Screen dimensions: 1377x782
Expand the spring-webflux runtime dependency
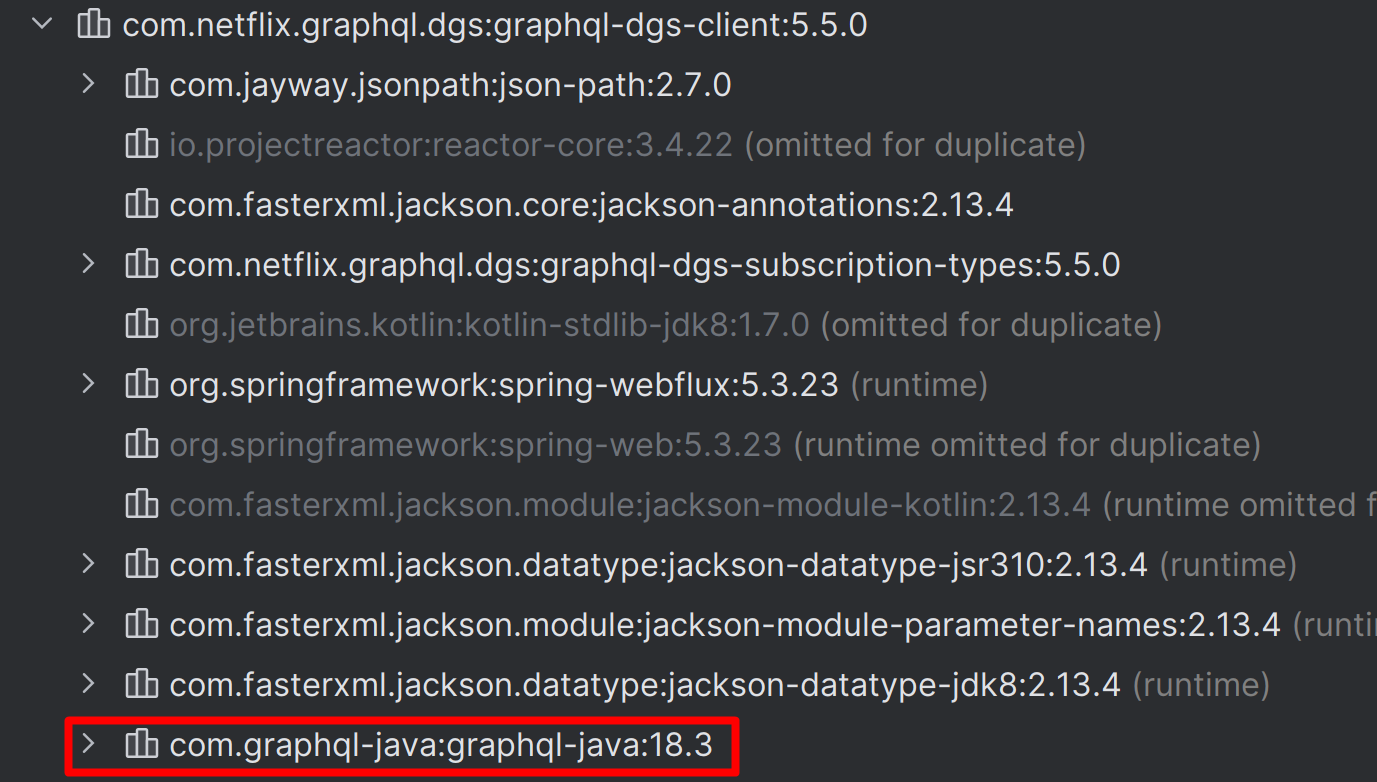(88, 384)
